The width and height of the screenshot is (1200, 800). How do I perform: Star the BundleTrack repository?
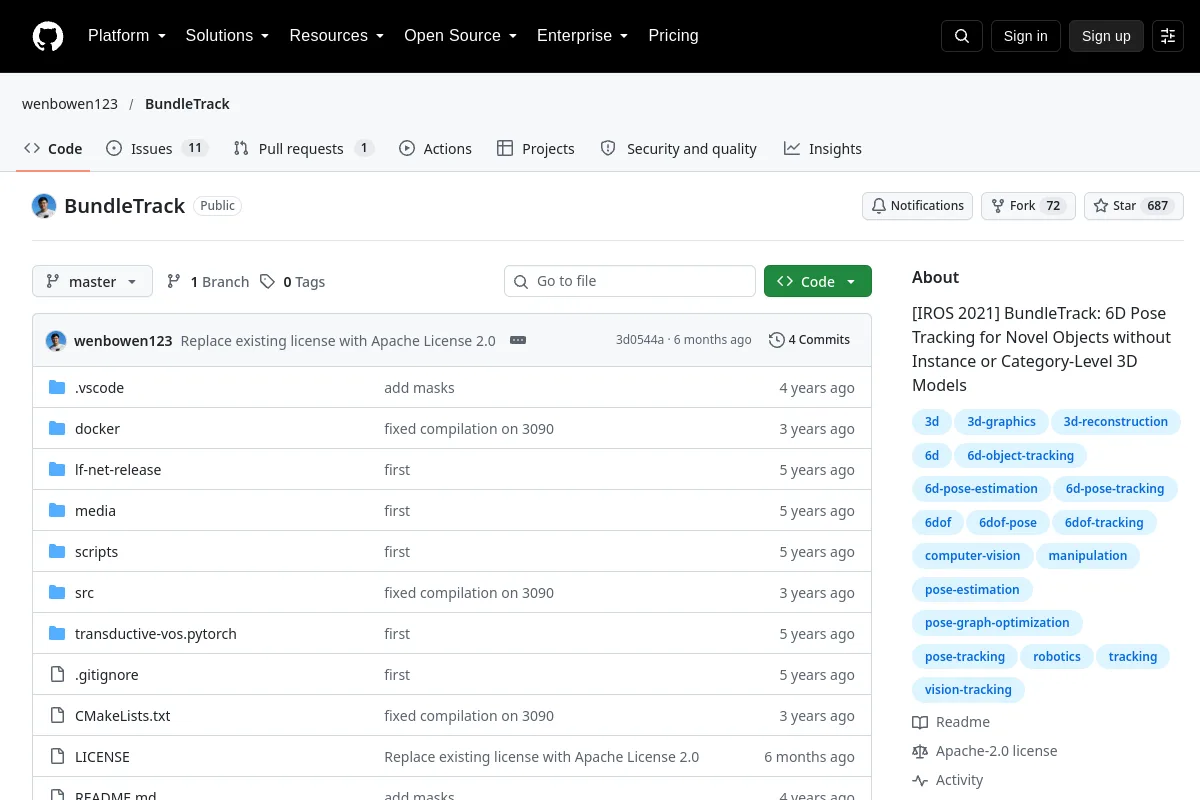tap(1134, 206)
